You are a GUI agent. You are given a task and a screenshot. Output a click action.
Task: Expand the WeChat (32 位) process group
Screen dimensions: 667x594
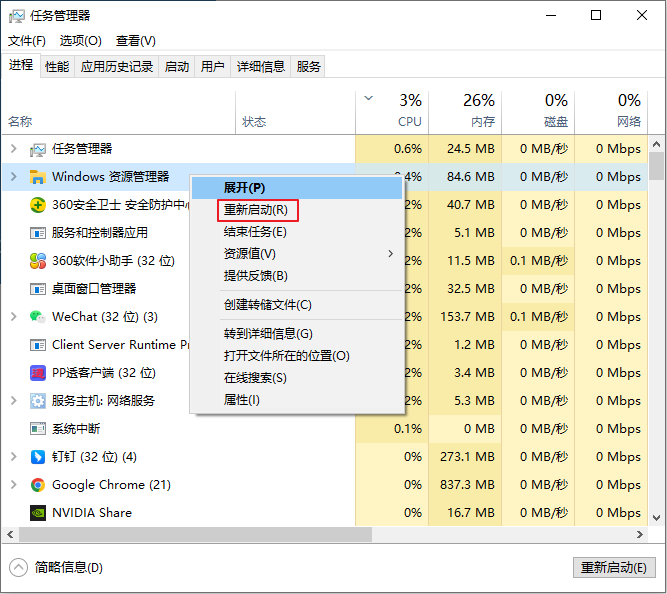[14, 317]
